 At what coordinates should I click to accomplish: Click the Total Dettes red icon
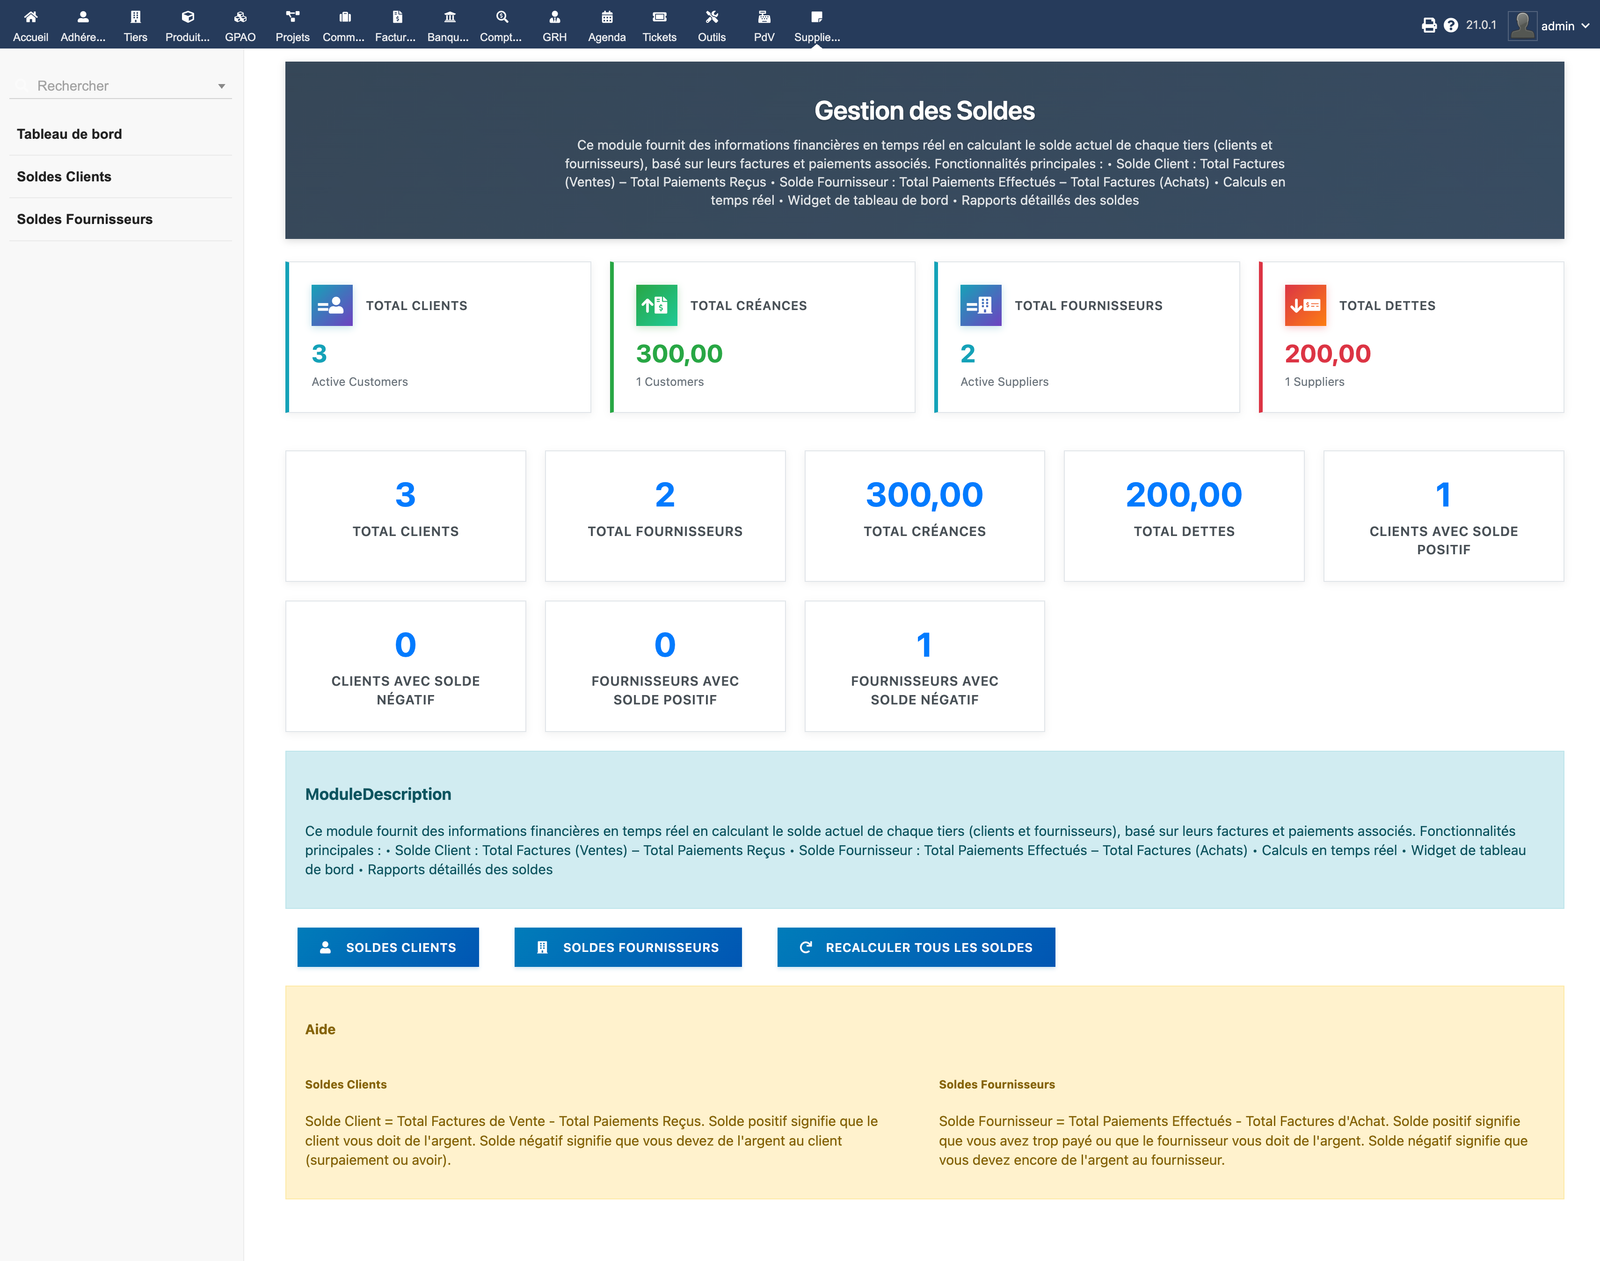tap(1304, 305)
